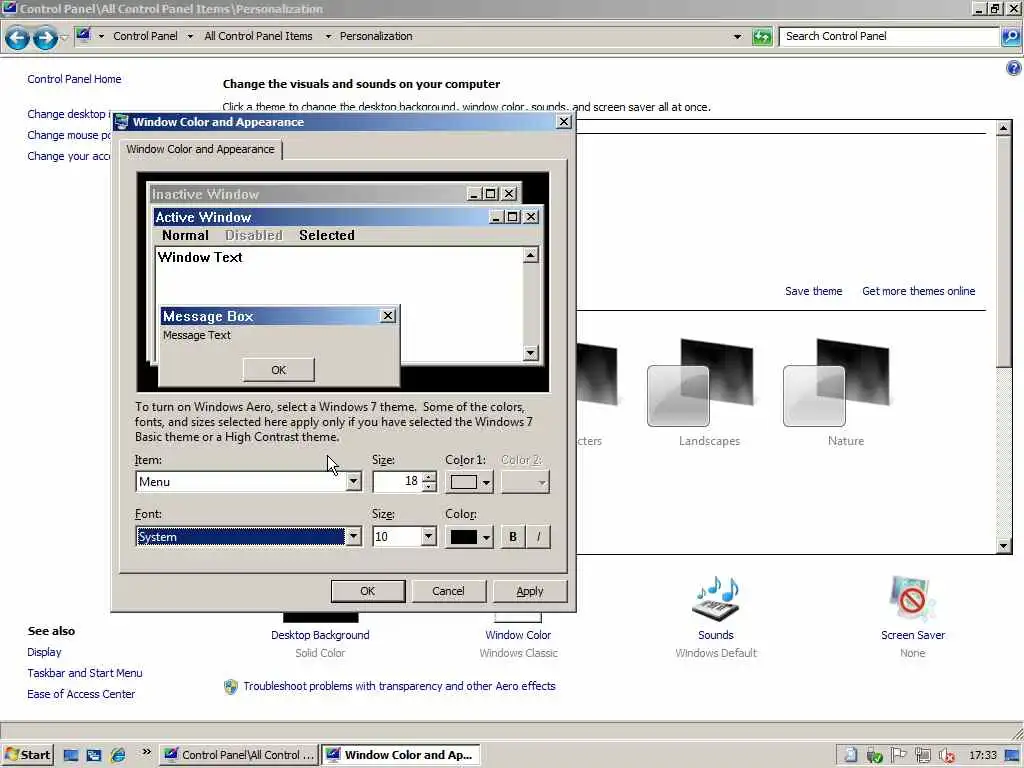This screenshot has height=768, width=1024.
Task: Open the font Size dropdown showing 10
Action: click(428, 537)
